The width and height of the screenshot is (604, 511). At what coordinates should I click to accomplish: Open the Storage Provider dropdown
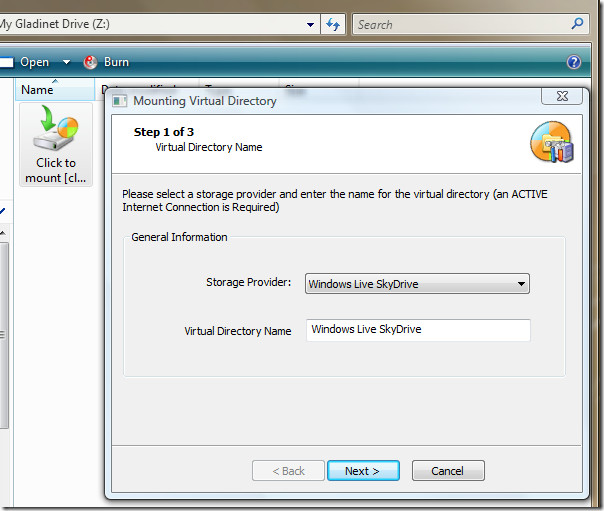417,284
